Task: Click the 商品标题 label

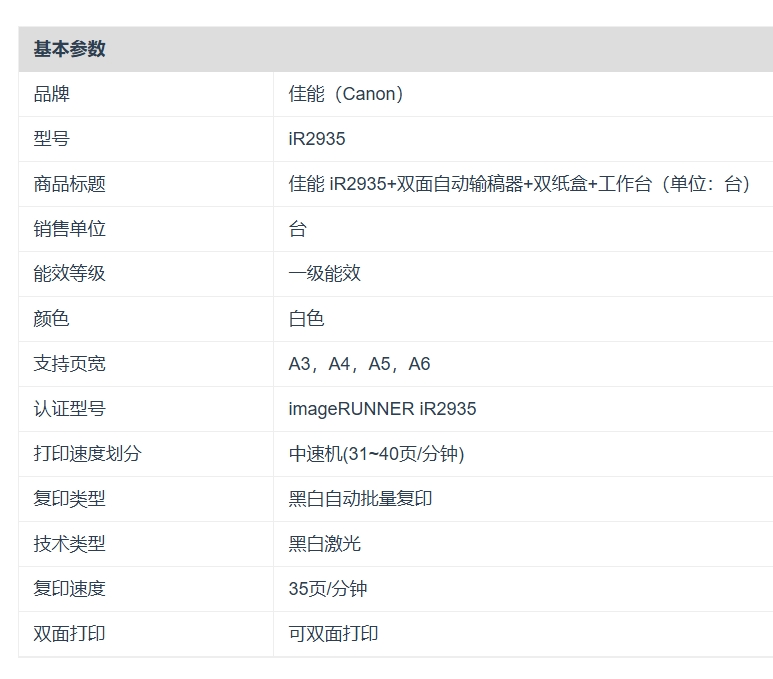Action: [70, 184]
